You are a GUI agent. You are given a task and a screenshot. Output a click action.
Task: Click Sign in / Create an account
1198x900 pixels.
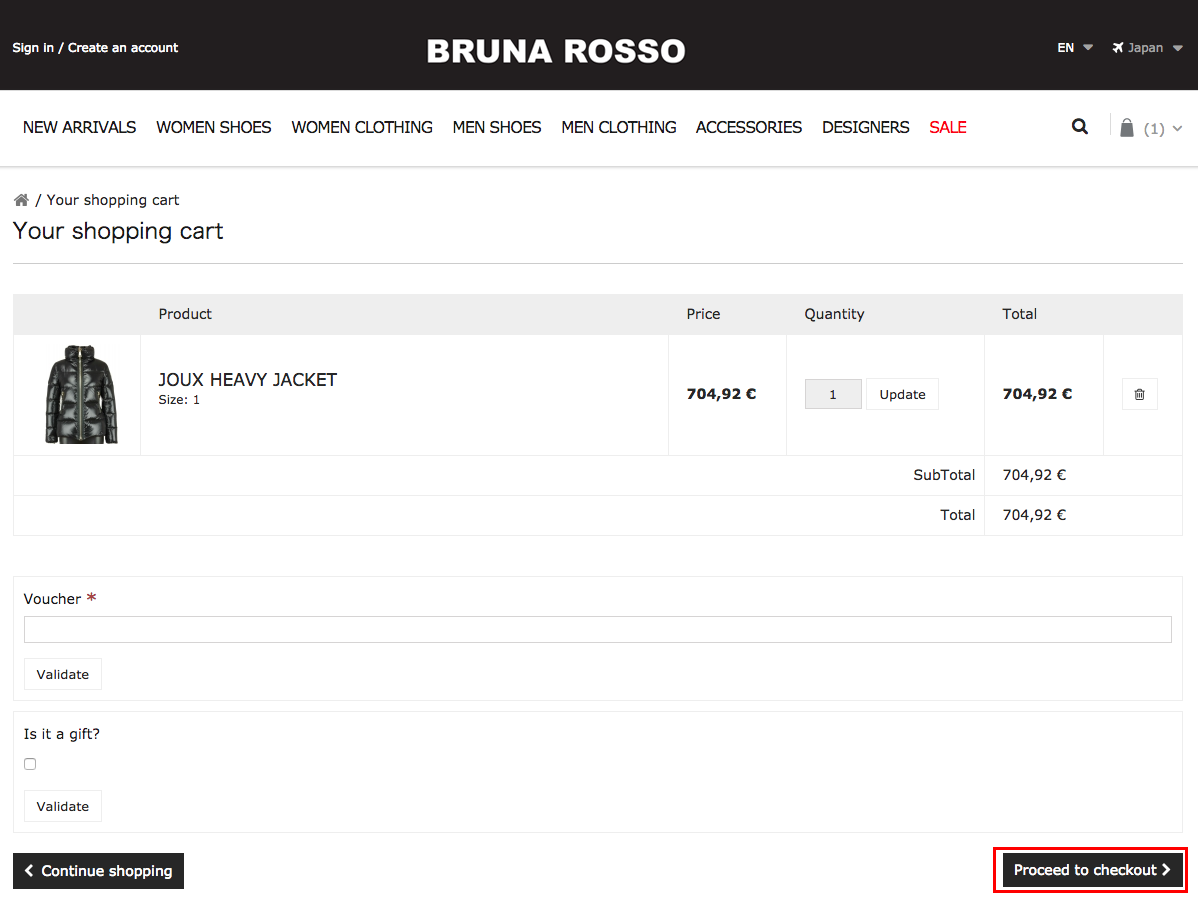(95, 47)
